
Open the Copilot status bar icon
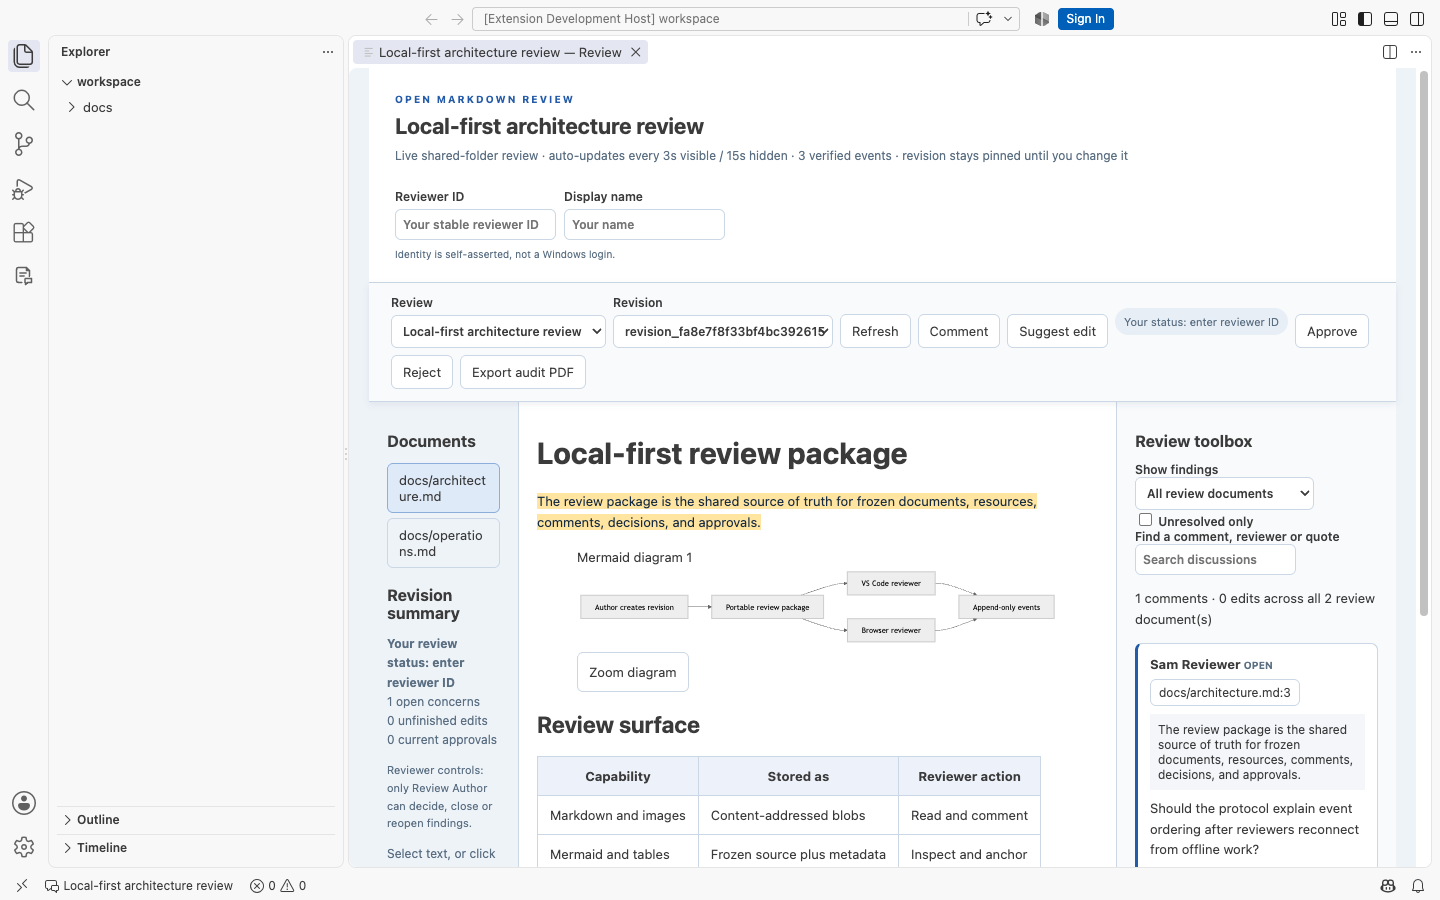pyautogui.click(x=1388, y=886)
